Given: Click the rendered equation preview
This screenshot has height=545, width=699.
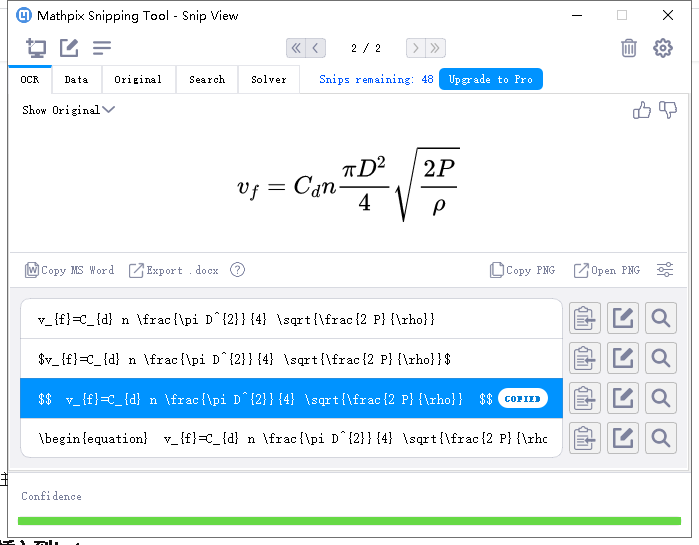Looking at the screenshot, I should pos(349,184).
